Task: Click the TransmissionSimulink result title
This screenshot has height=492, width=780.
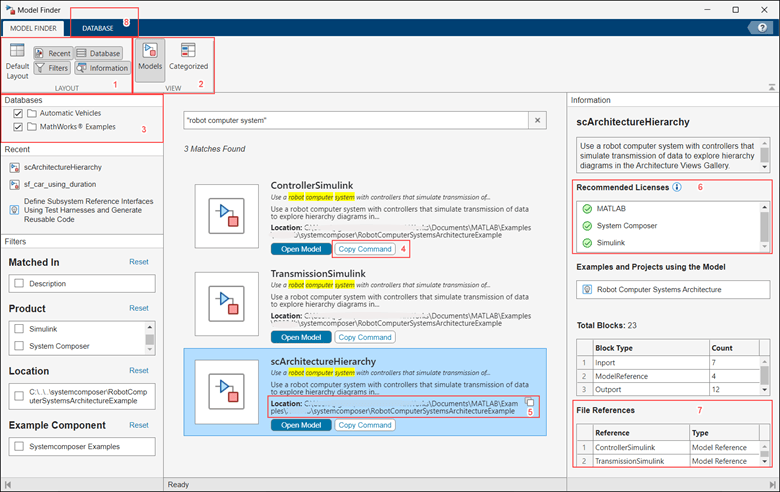Action: point(318,274)
